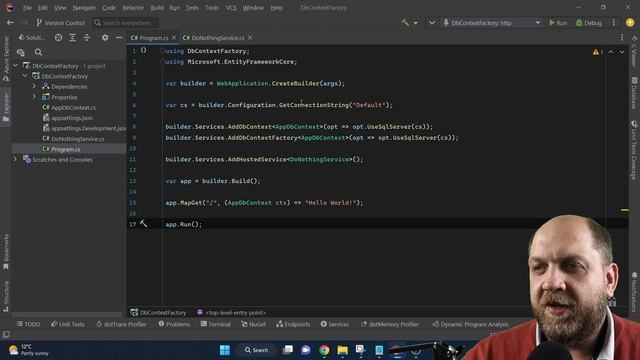Image resolution: width=640 pixels, height=360 pixels.
Task: Open the Problems tool window
Action: click(x=174, y=324)
